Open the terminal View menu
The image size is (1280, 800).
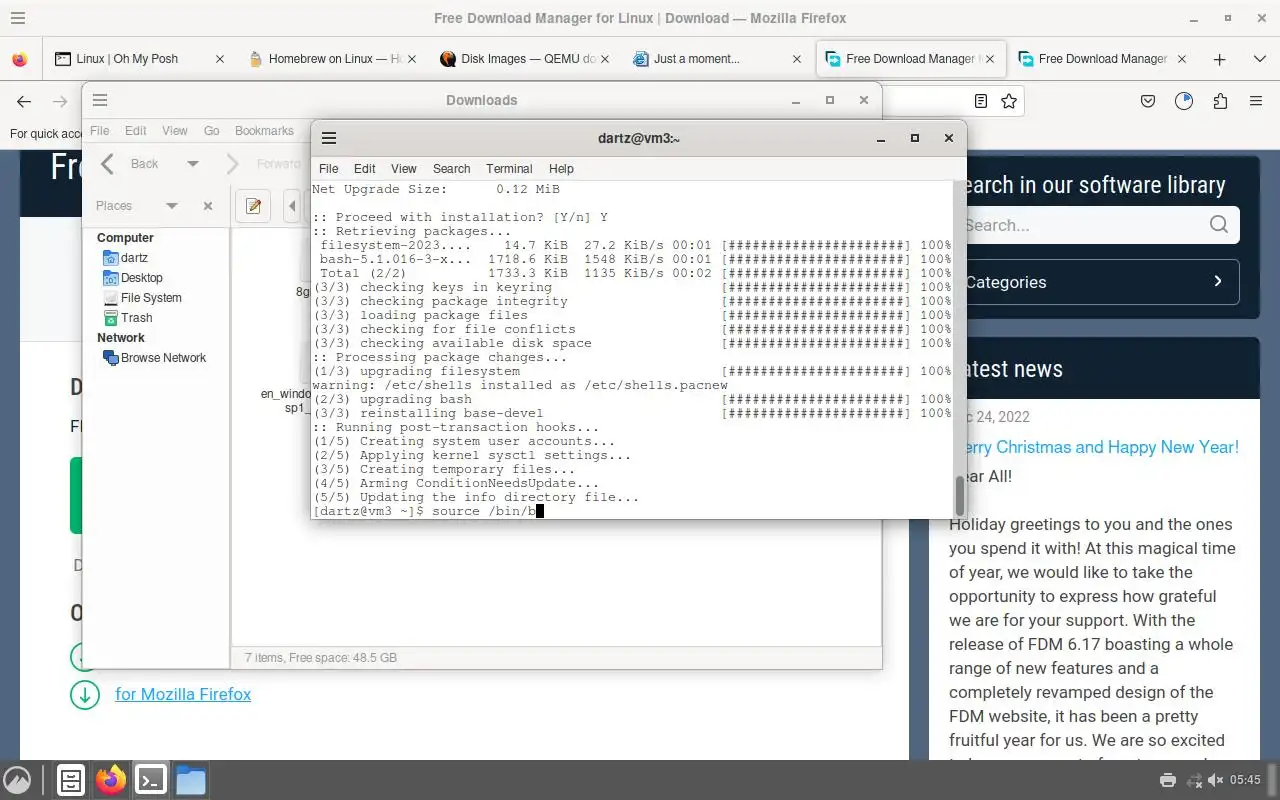(404, 169)
